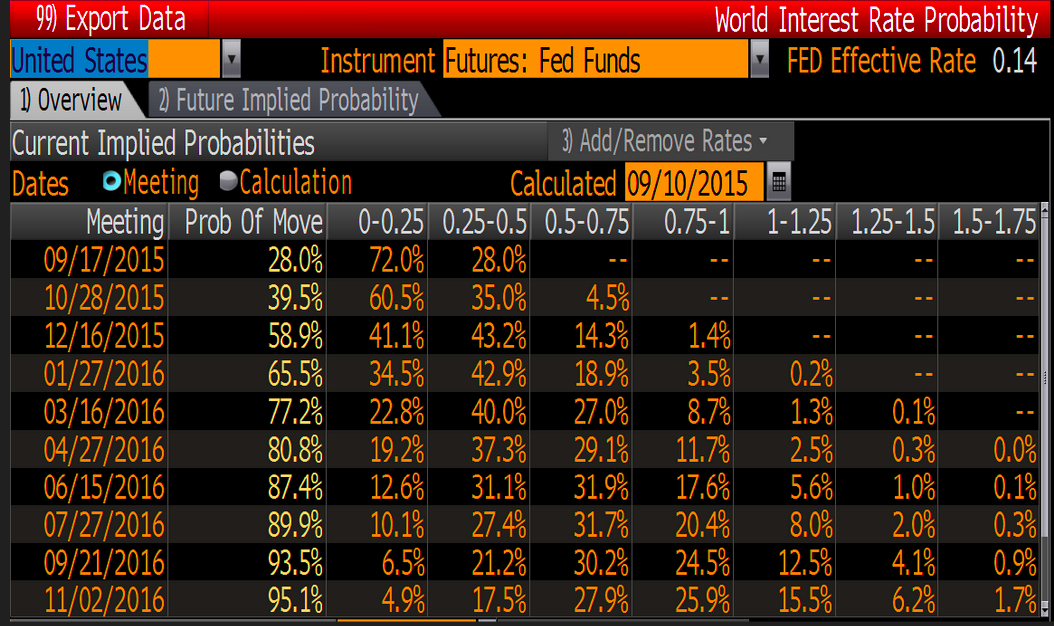Select the 04/27/2016 meeting row date

tap(104, 449)
